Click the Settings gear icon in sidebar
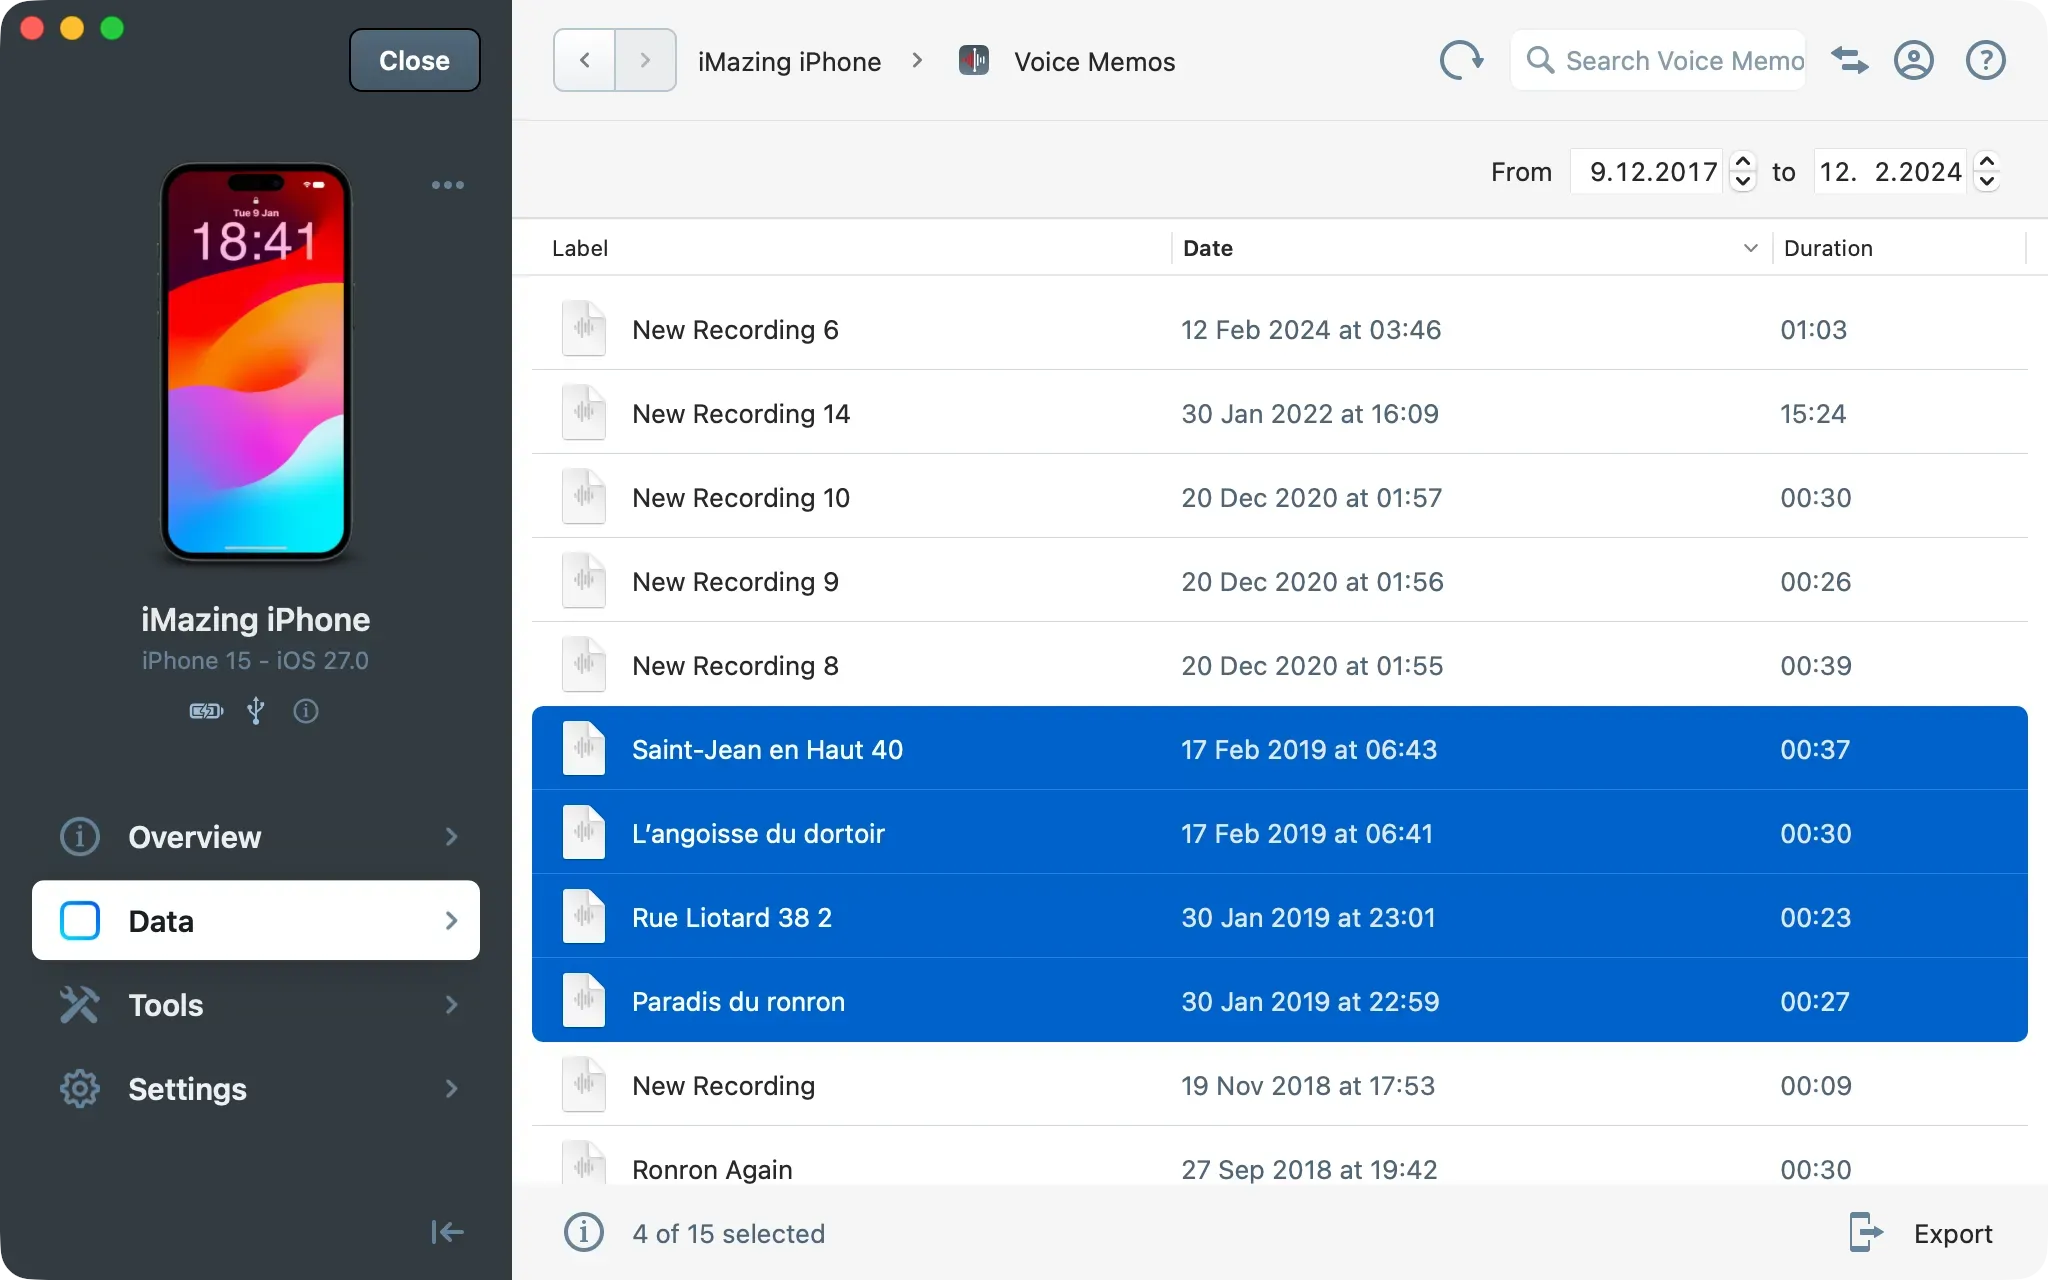The width and height of the screenshot is (2048, 1280). tap(80, 1088)
